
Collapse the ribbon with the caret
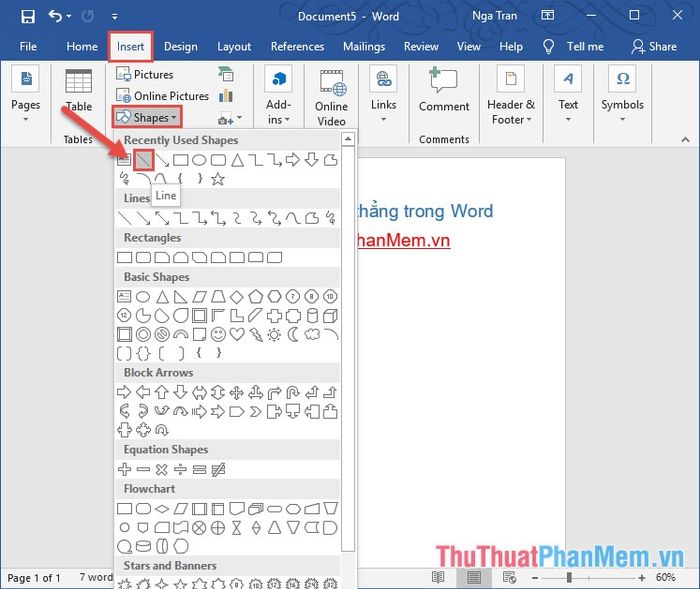click(x=685, y=140)
